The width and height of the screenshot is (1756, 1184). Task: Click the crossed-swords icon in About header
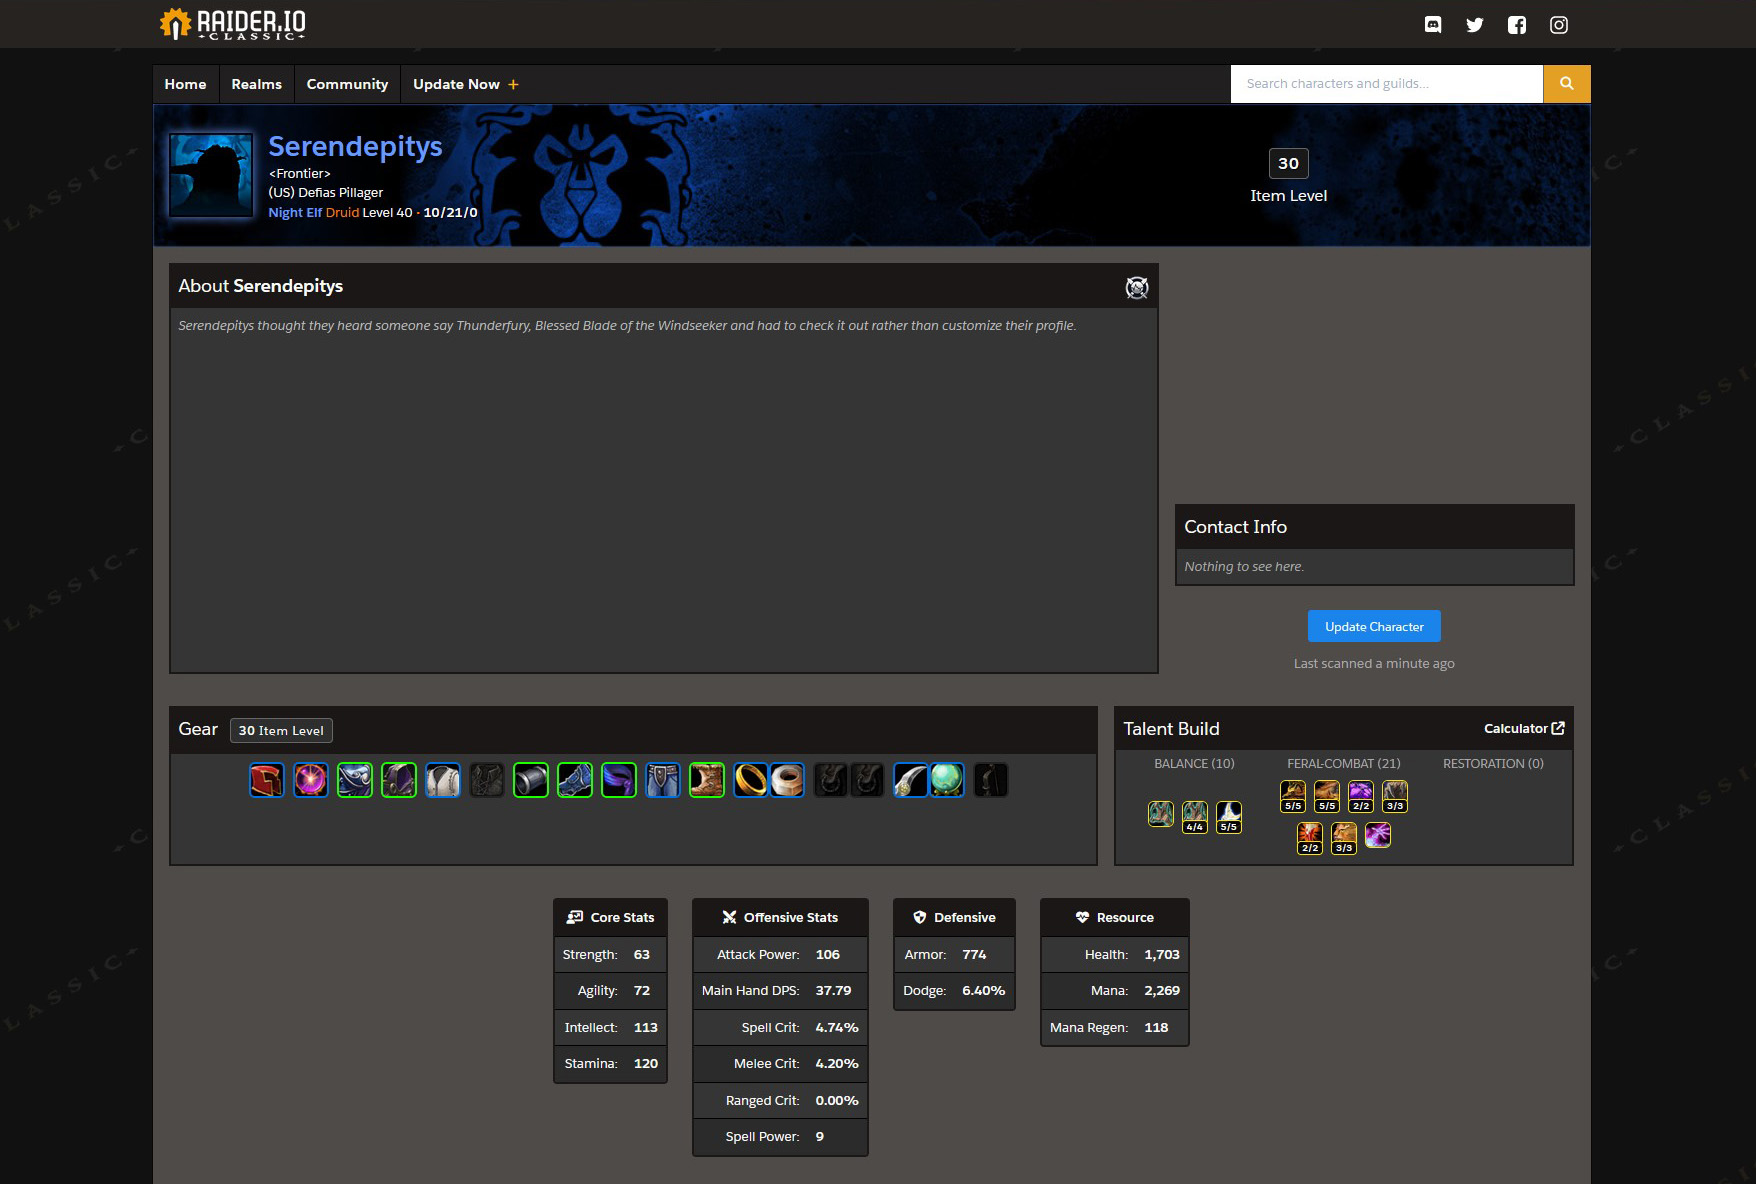point(1137,288)
